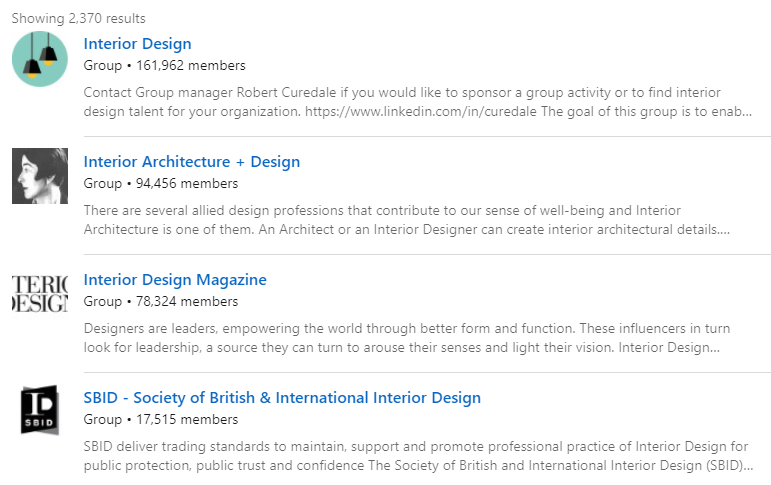Click the SBID deliver trading standards description
Image resolution: width=771 pixels, height=485 pixels.
pos(418,456)
